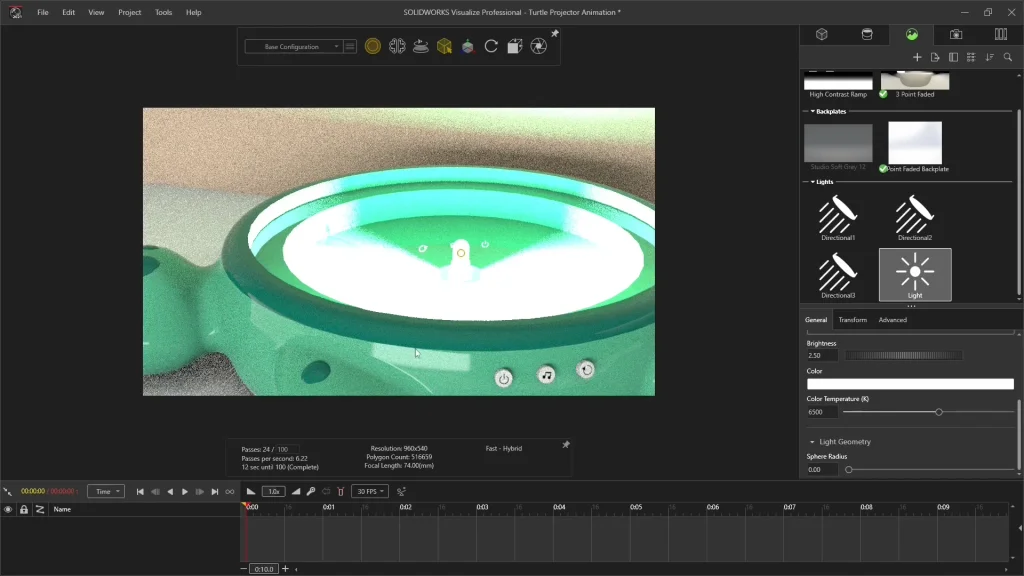
Task: Click the search magnifier in scenes panel
Action: pos(1008,57)
